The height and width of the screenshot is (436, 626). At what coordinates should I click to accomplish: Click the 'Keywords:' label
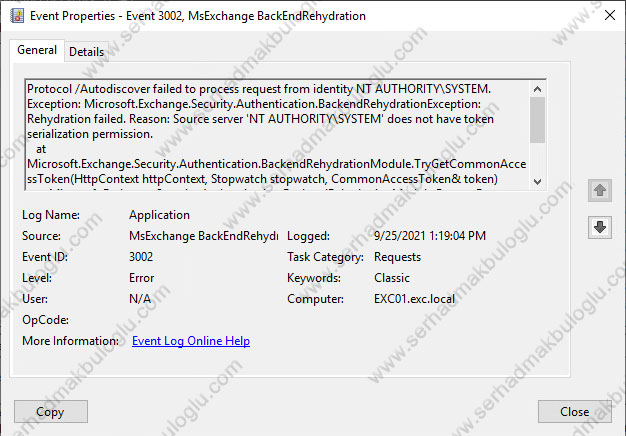click(314, 278)
